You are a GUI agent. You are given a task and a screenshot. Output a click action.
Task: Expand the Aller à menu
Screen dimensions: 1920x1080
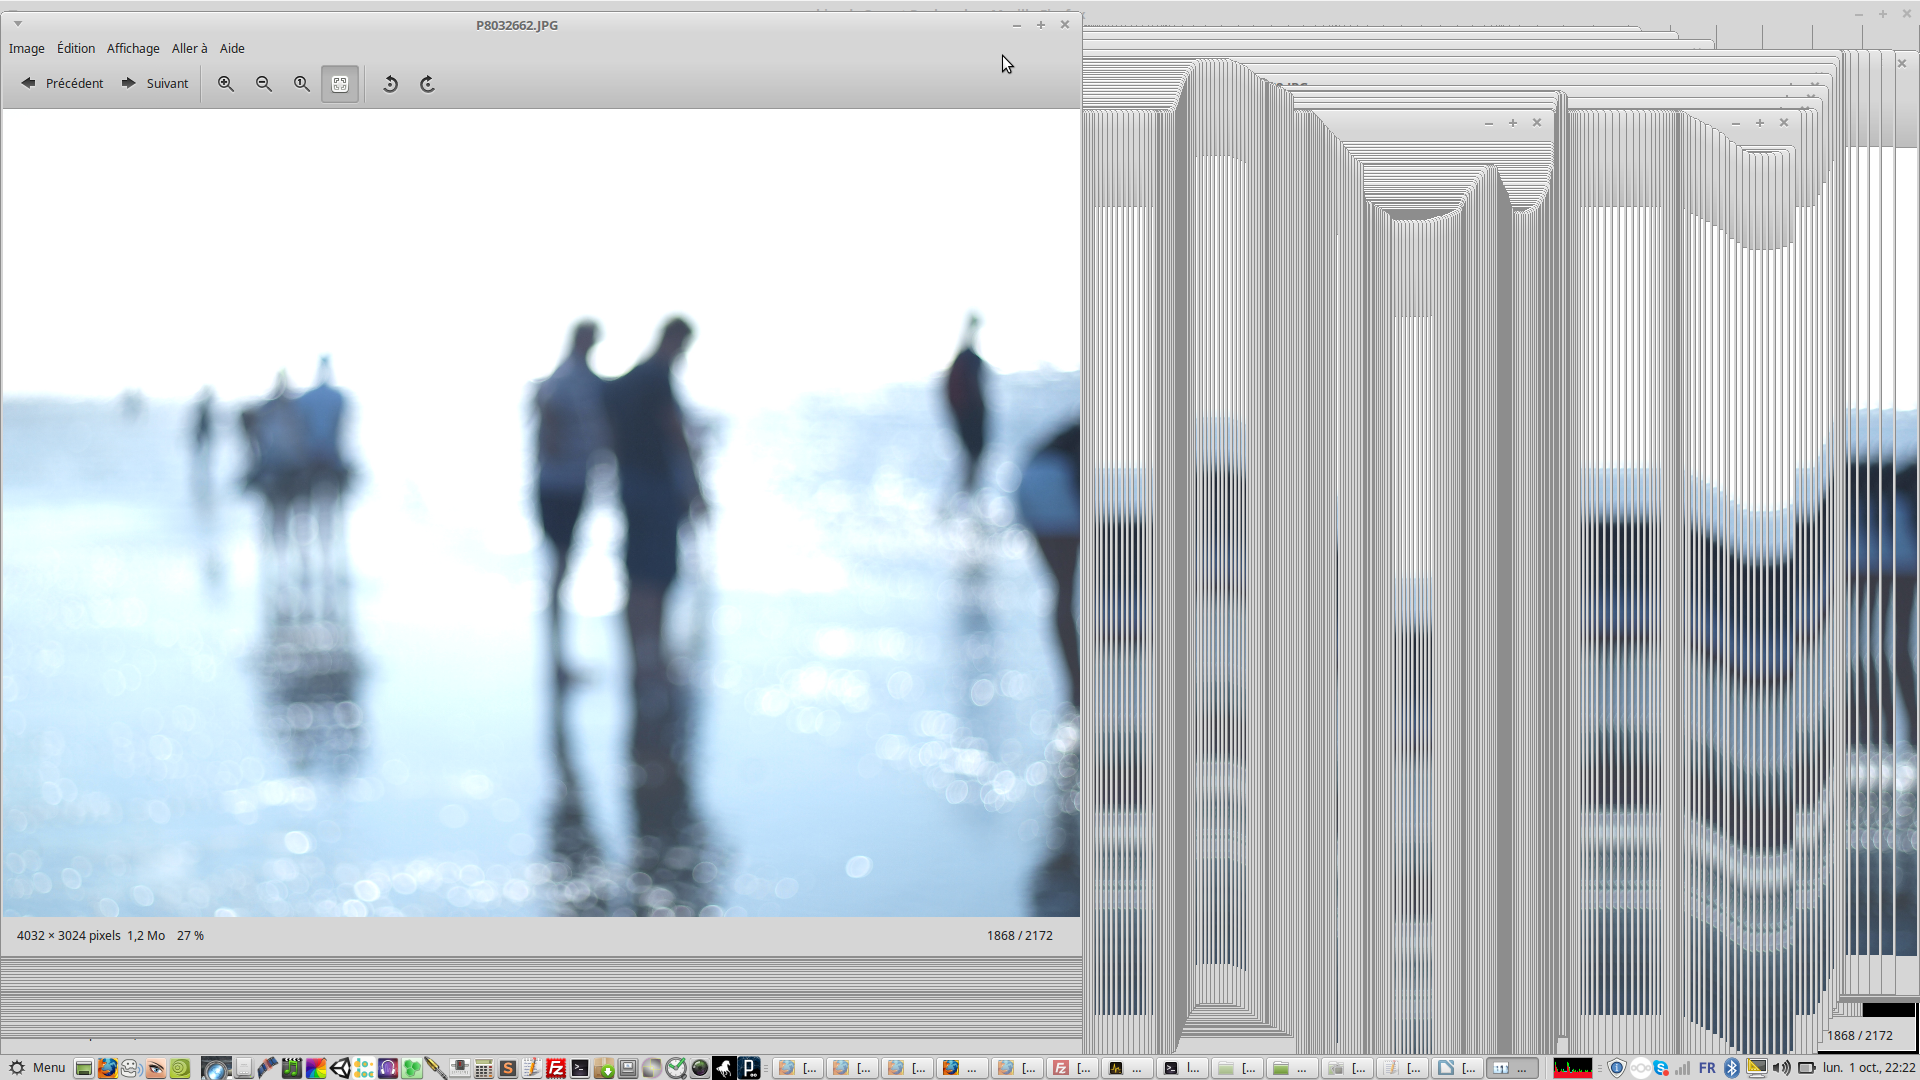point(189,48)
